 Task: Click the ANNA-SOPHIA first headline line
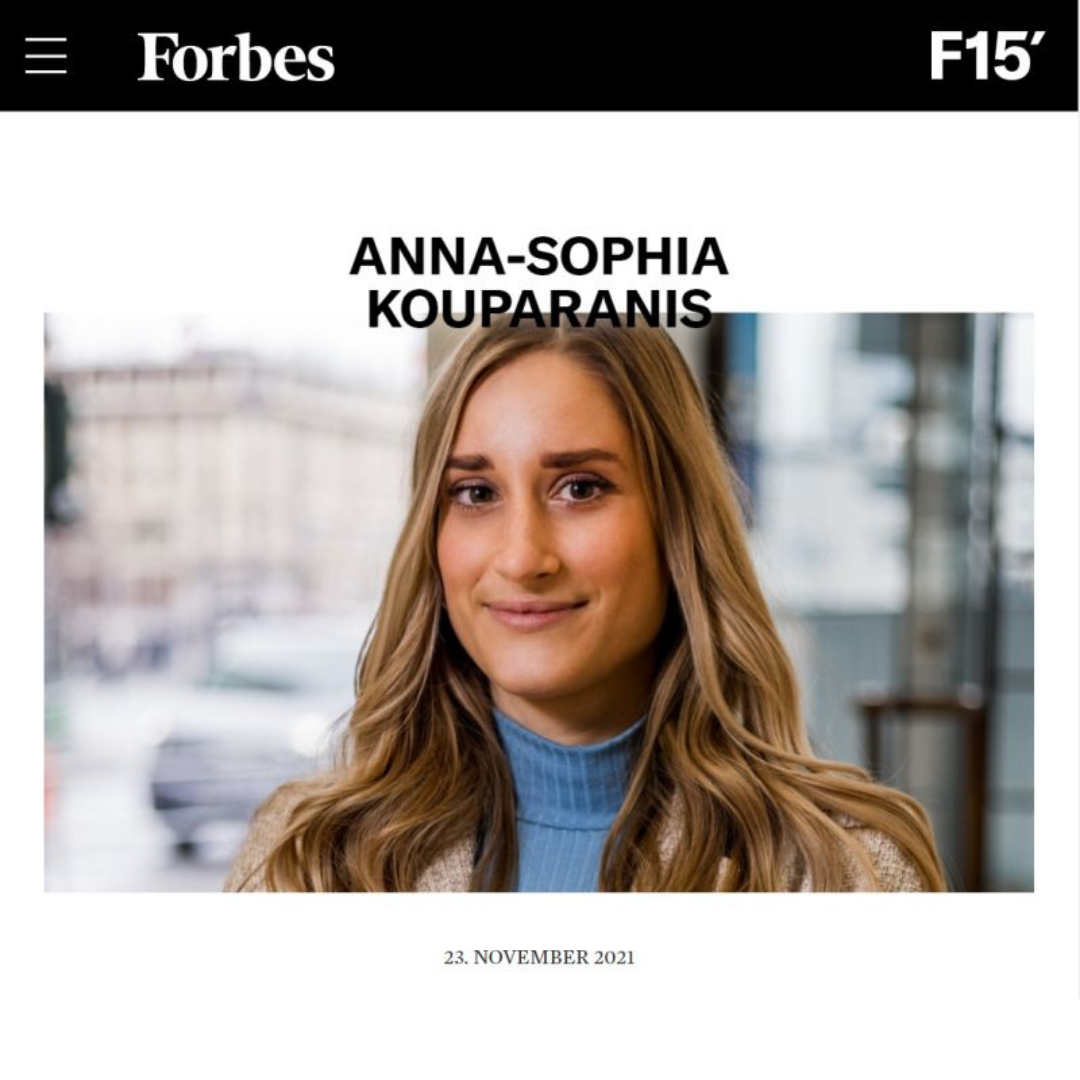[539, 256]
